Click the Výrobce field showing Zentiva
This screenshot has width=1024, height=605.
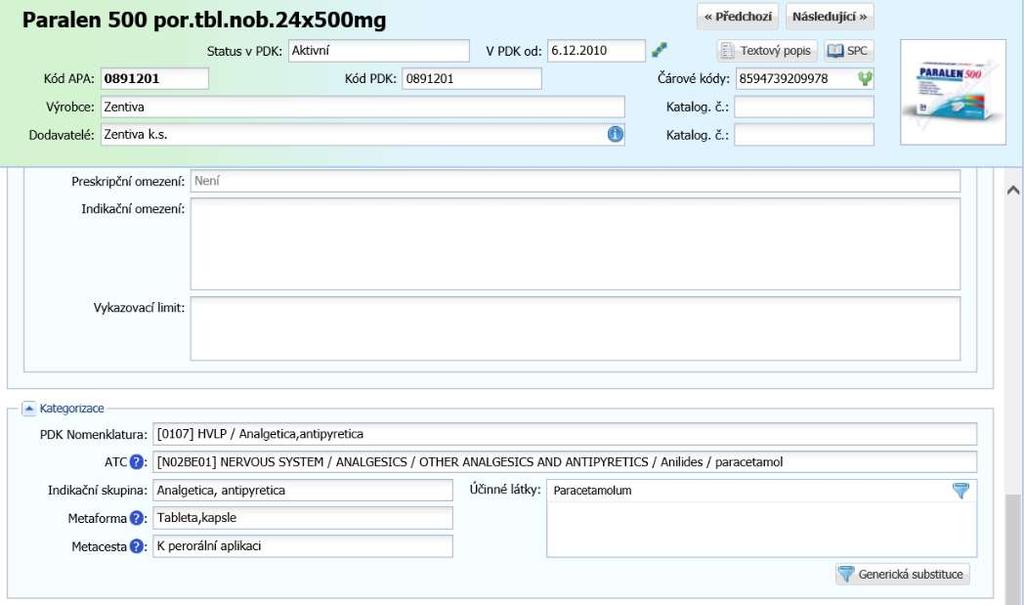pos(362,107)
